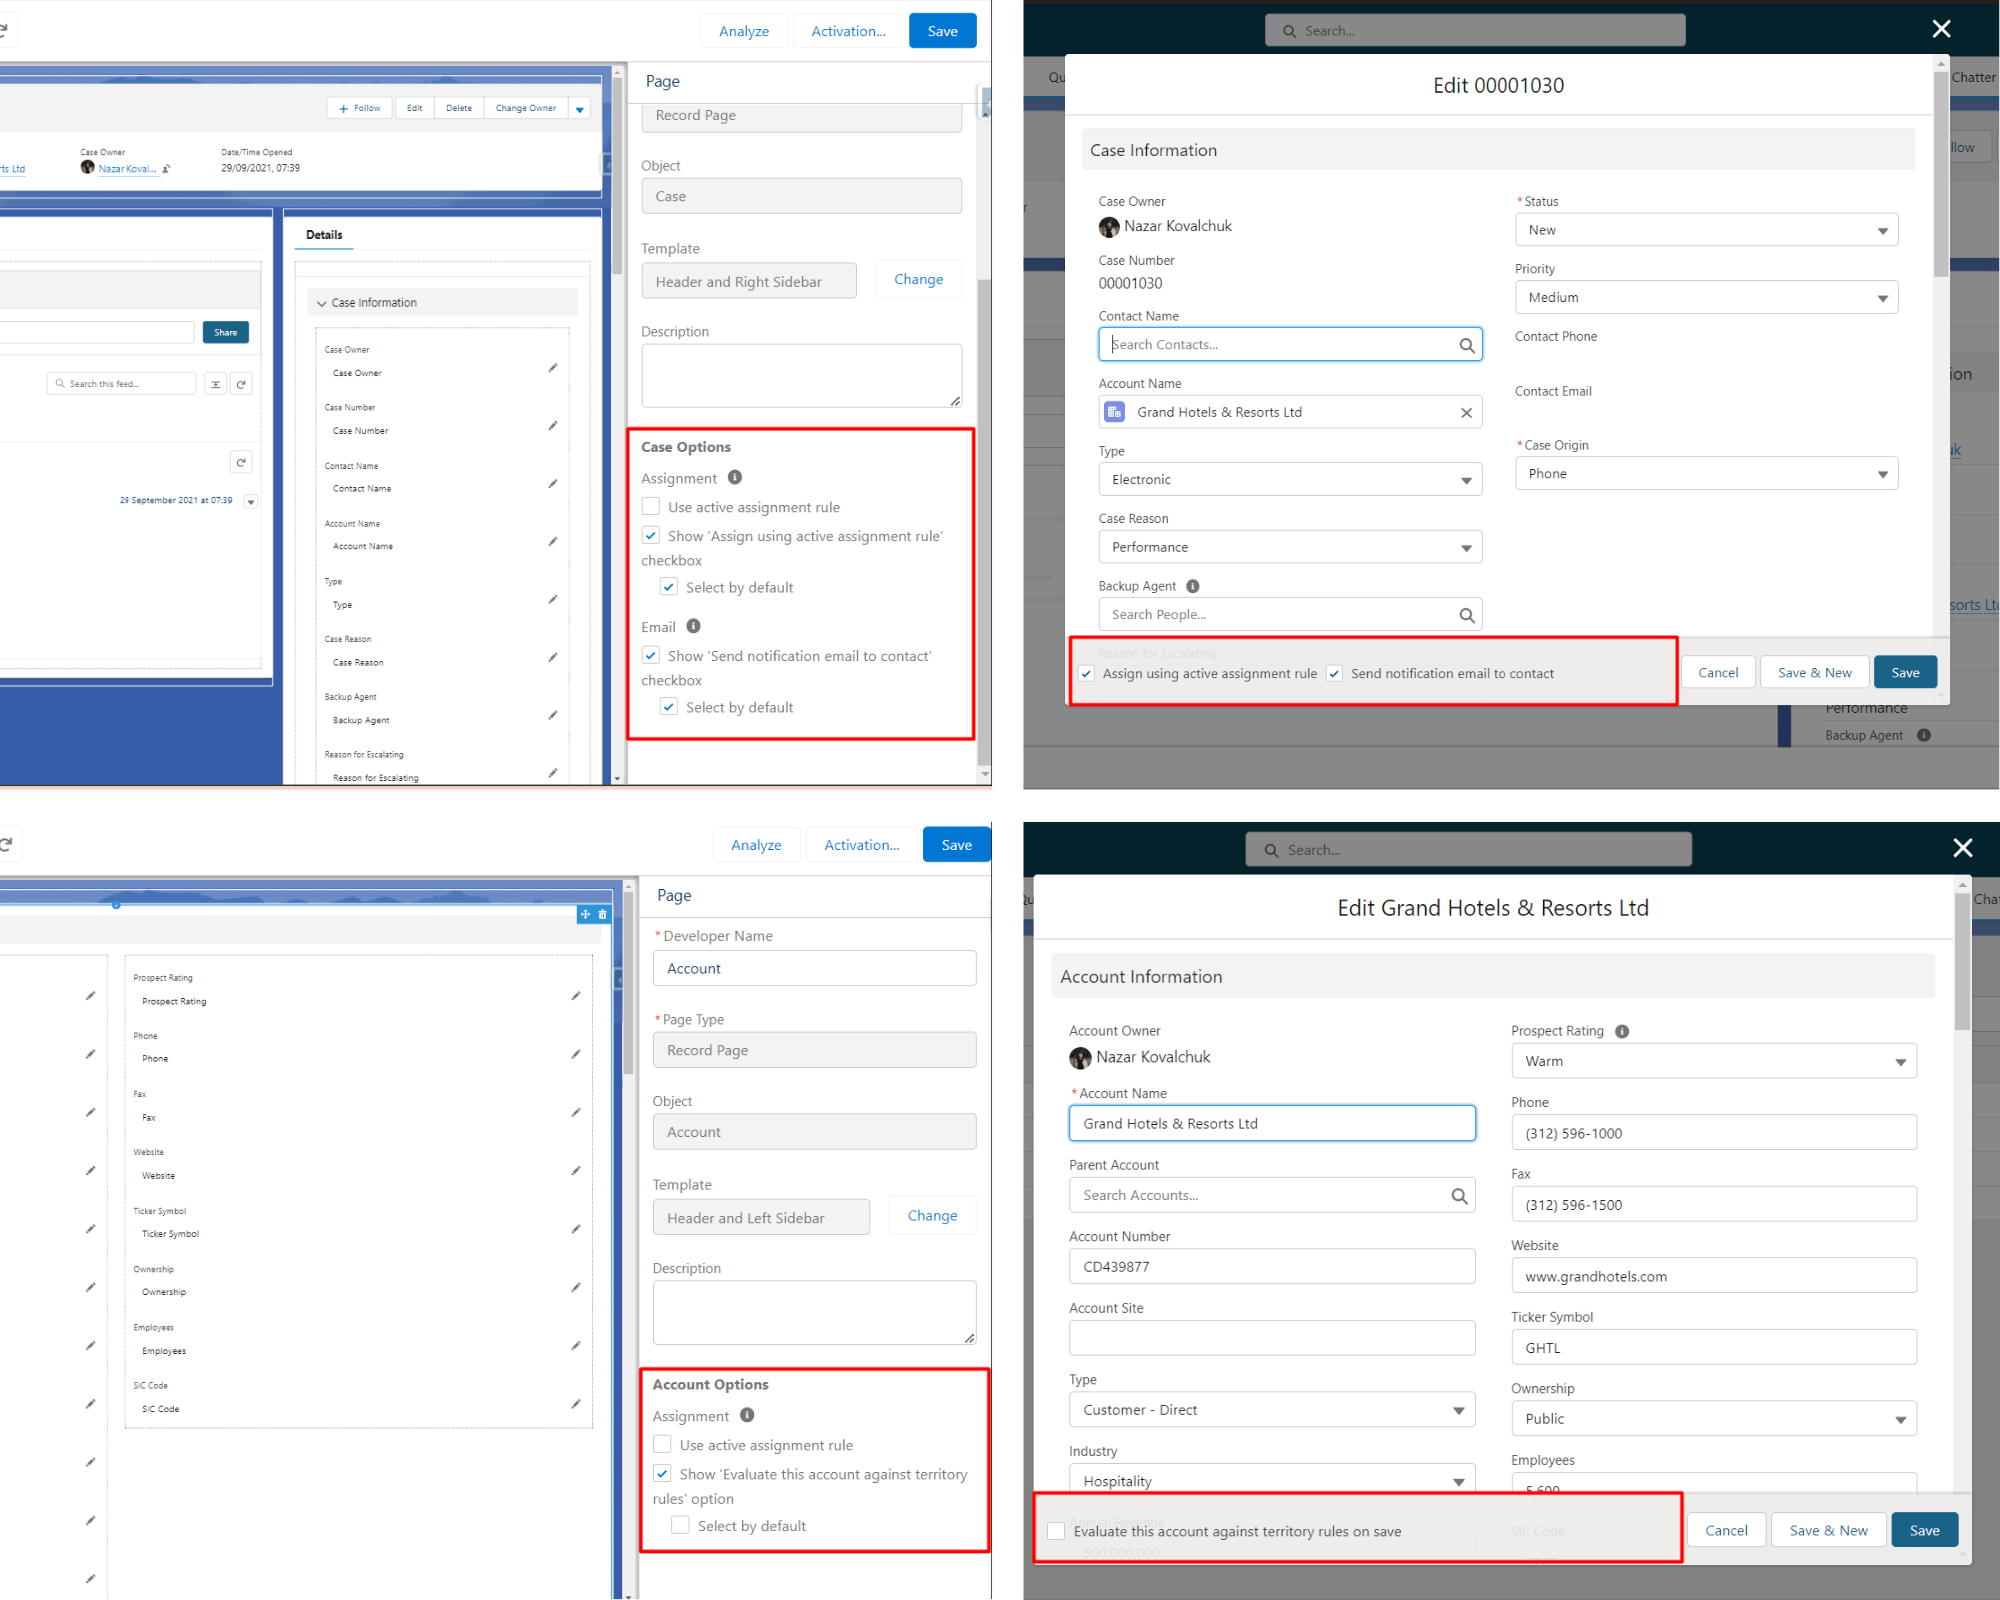Click the Backup Agent info icon

point(1192,586)
